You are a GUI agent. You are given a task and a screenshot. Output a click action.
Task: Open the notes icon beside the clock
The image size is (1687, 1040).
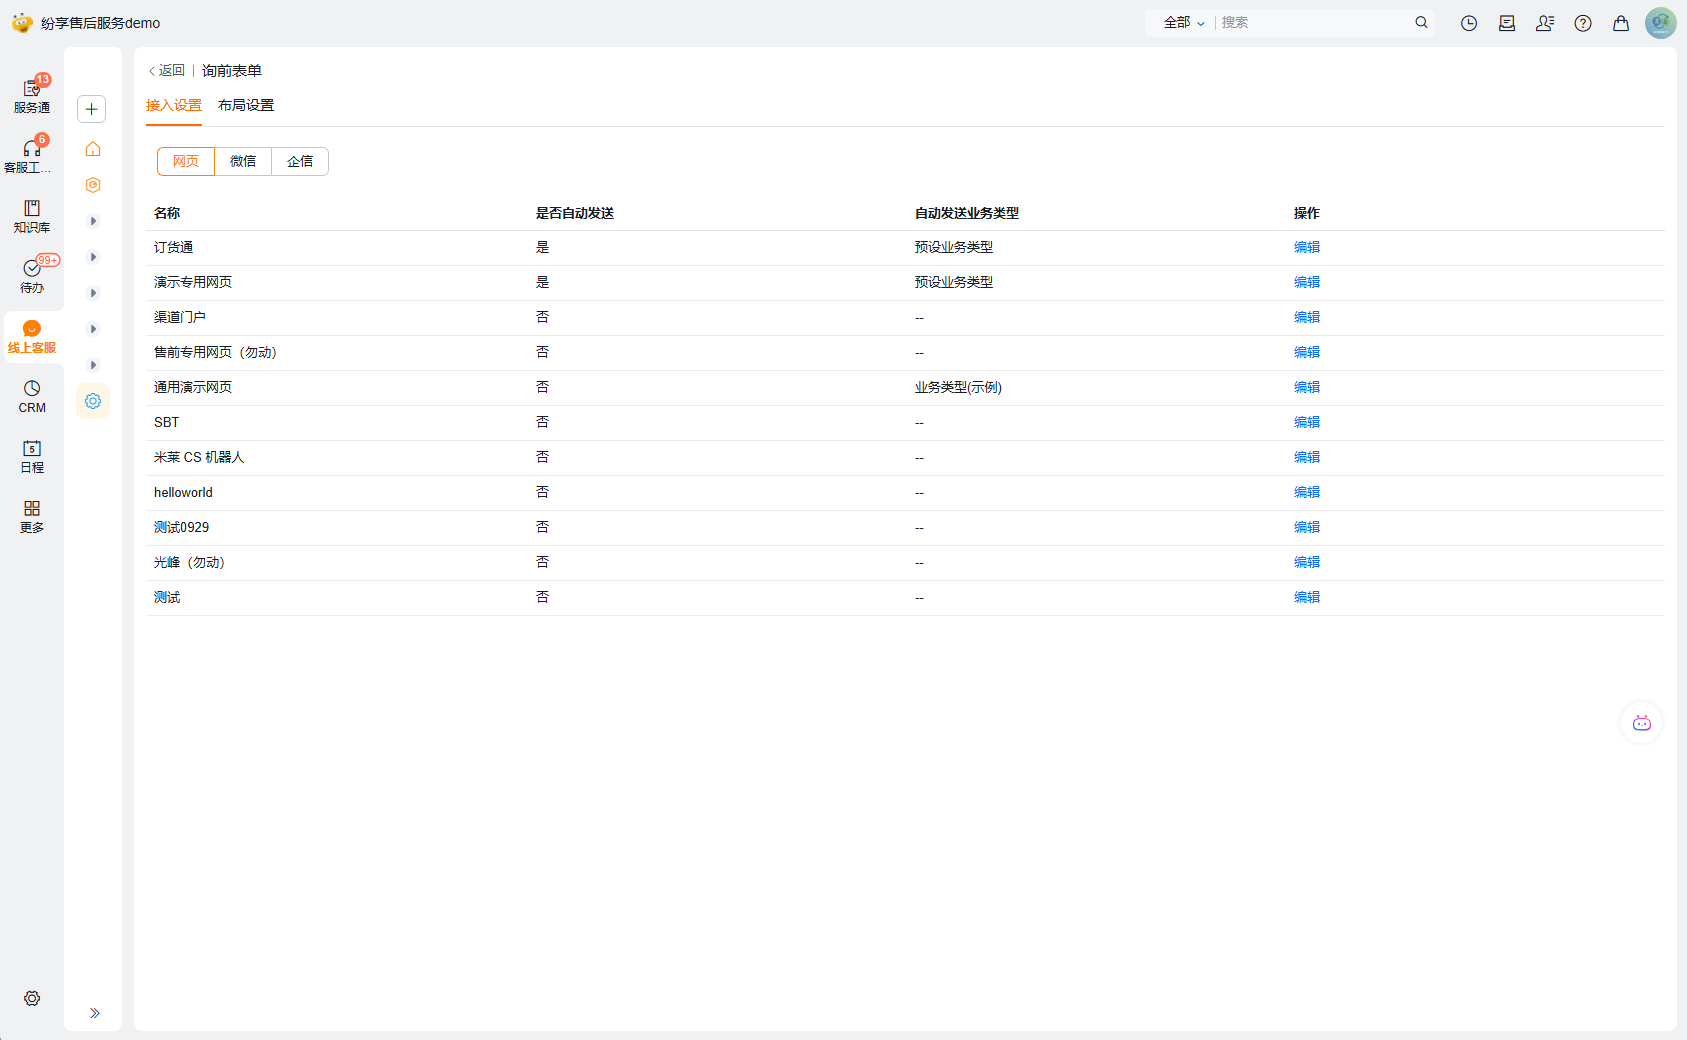(x=1507, y=23)
